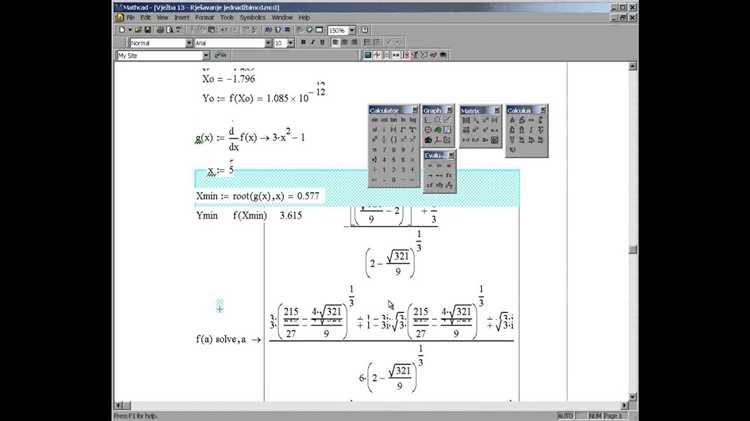
Task: Click the fx operator in Evaluation palette
Action: pyautogui.click(x=449, y=175)
